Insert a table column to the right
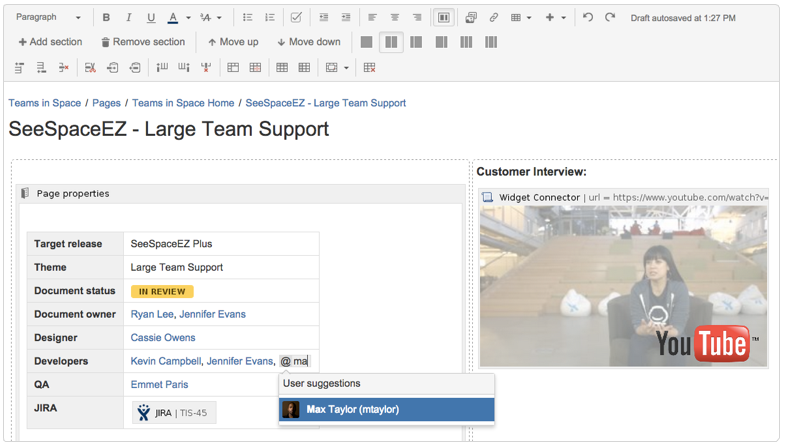This screenshot has width=785, height=446. (184, 68)
